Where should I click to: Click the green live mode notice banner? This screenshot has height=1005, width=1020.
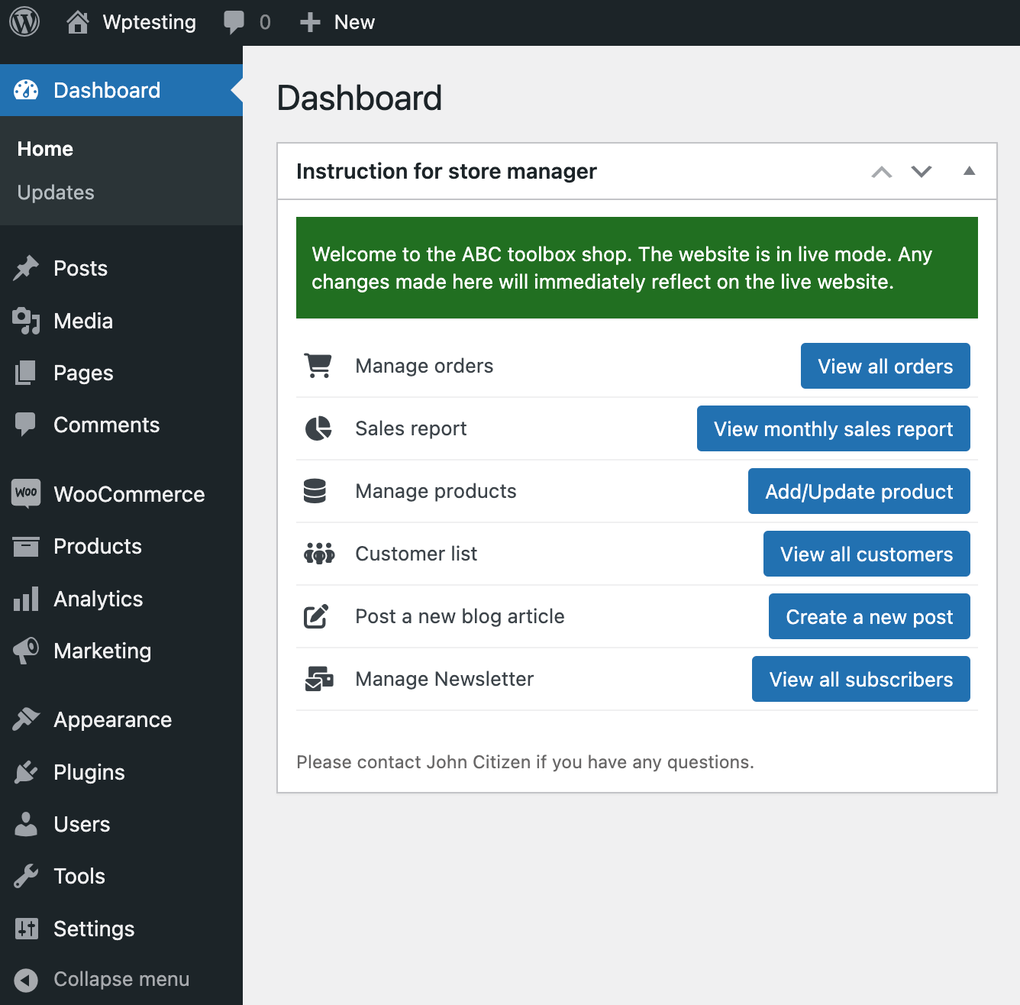(637, 267)
